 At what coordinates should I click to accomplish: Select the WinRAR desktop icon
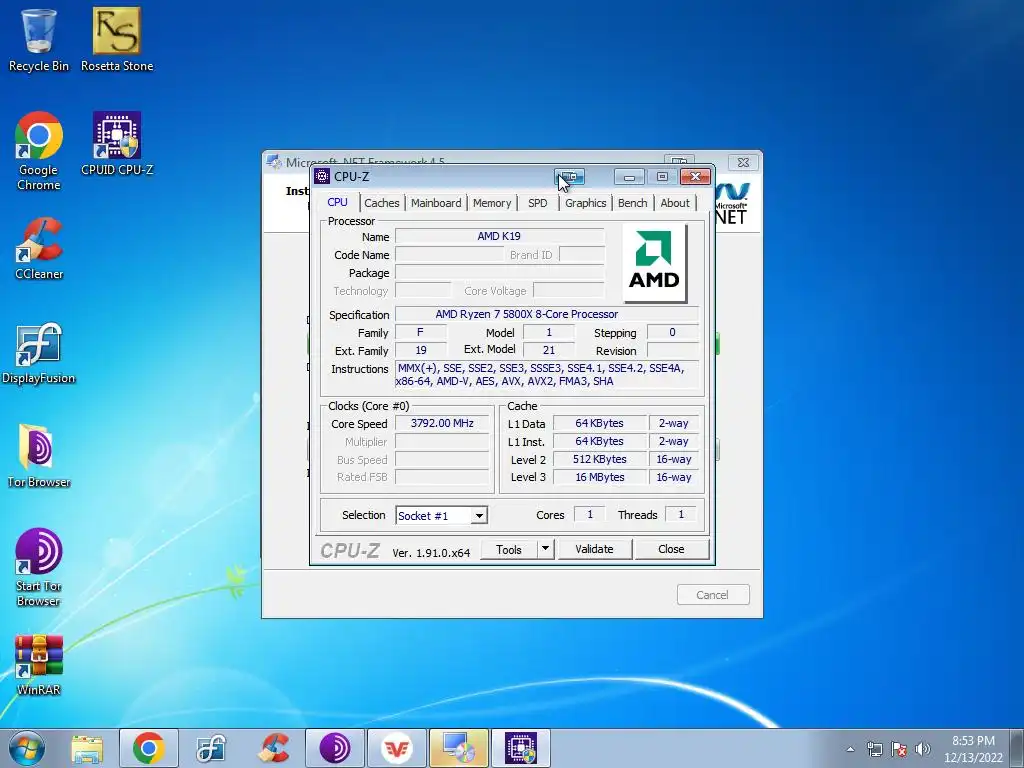tap(39, 665)
